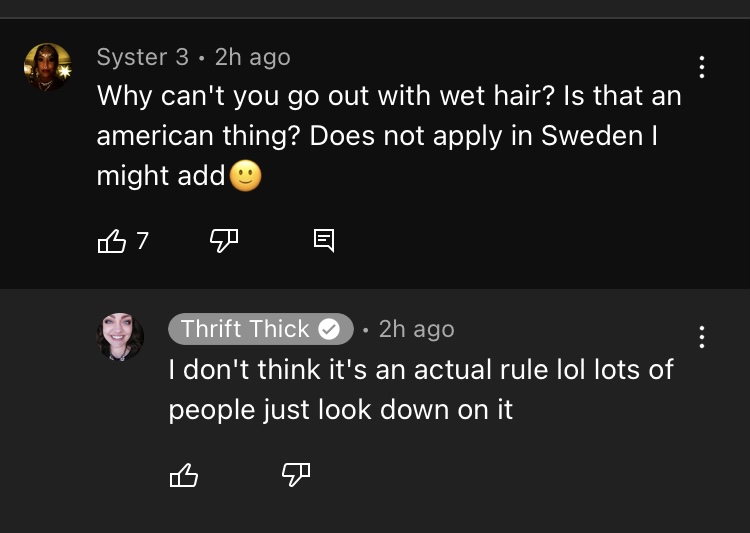Viewport: 750px width, 533px height.
Task: Click the 2h ago timestamp next to Syster 3
Action: (x=253, y=58)
